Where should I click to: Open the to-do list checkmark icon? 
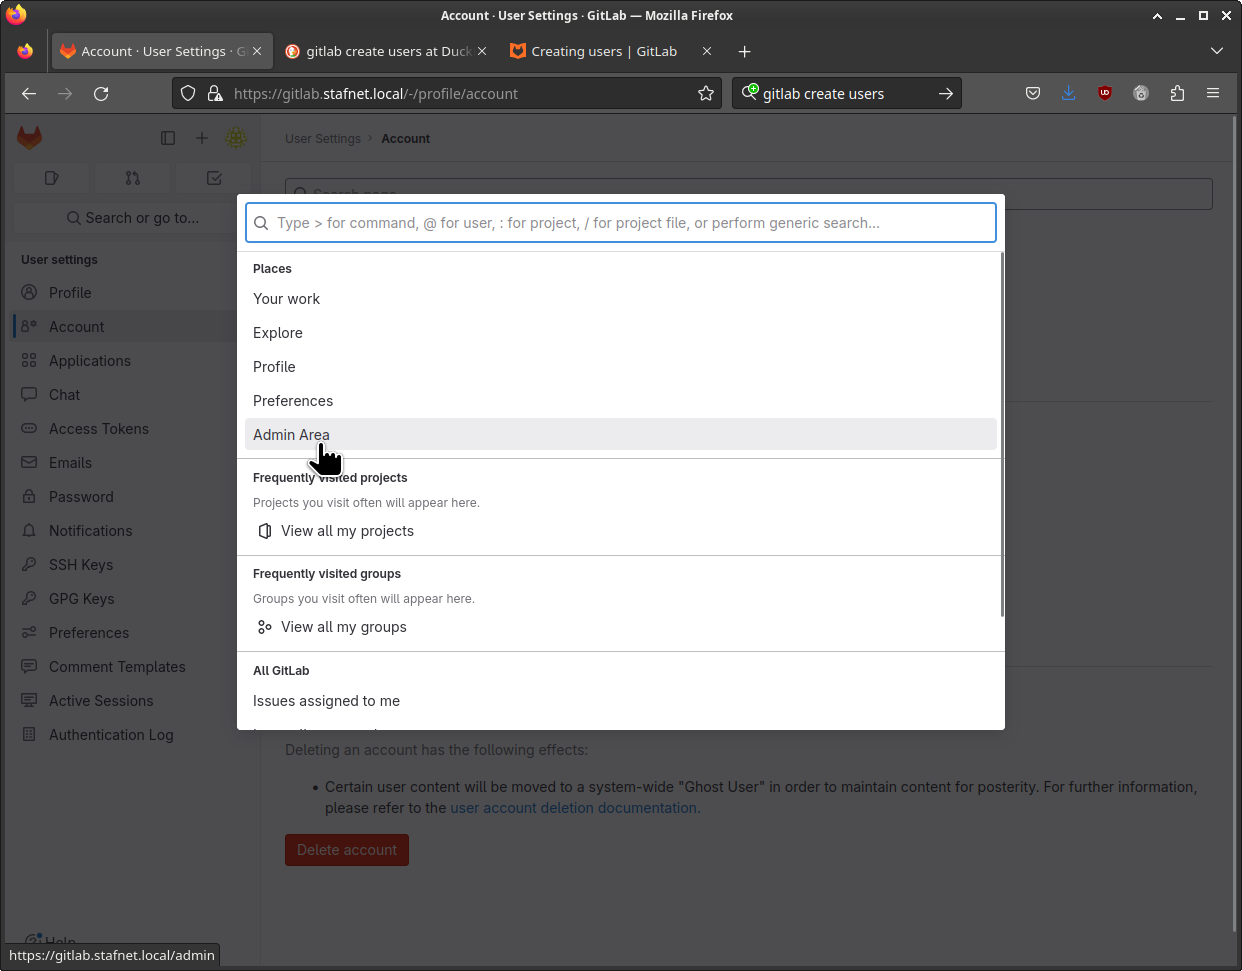tap(214, 178)
